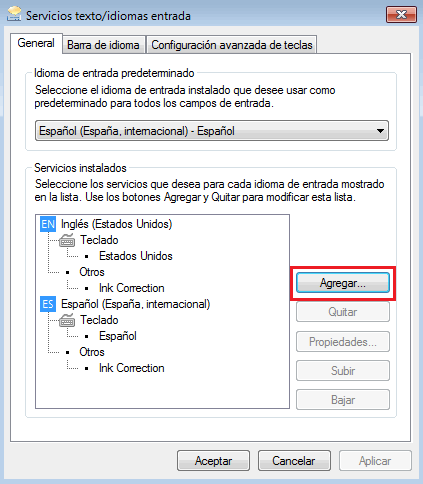This screenshot has width=423, height=484.
Task: Open Configuración avanzada de teclas tab
Action: pyautogui.click(x=232, y=45)
